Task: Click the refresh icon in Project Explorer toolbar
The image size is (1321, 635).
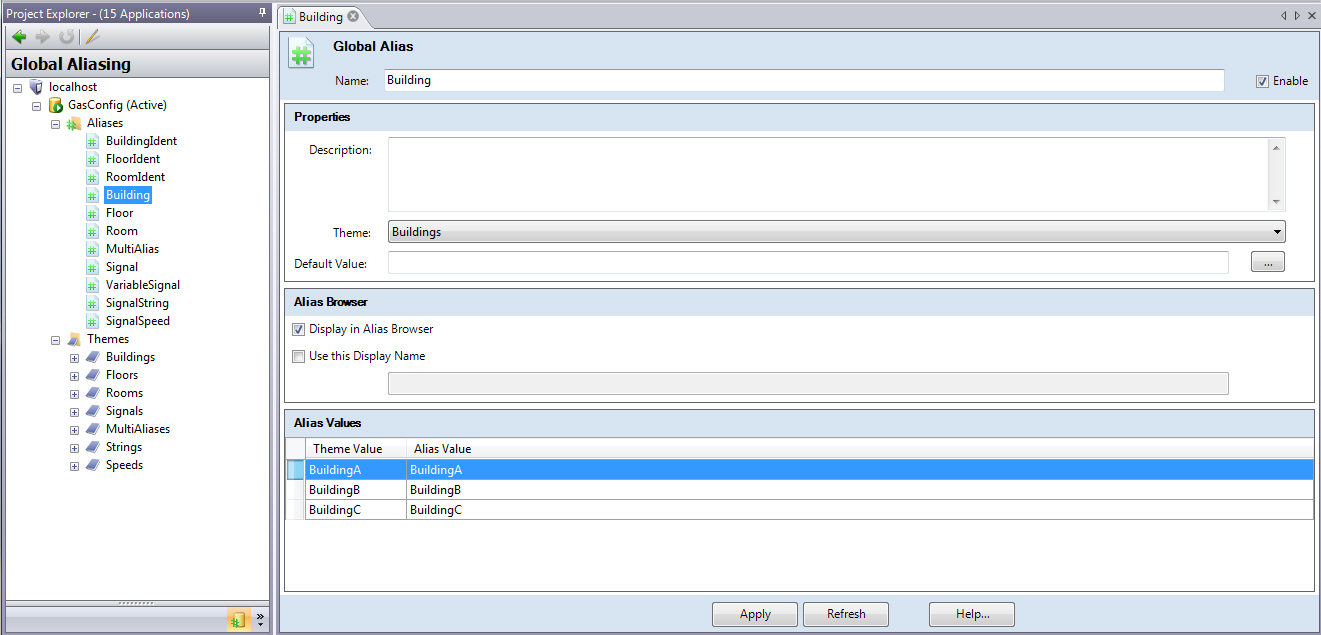Action: tap(66, 37)
